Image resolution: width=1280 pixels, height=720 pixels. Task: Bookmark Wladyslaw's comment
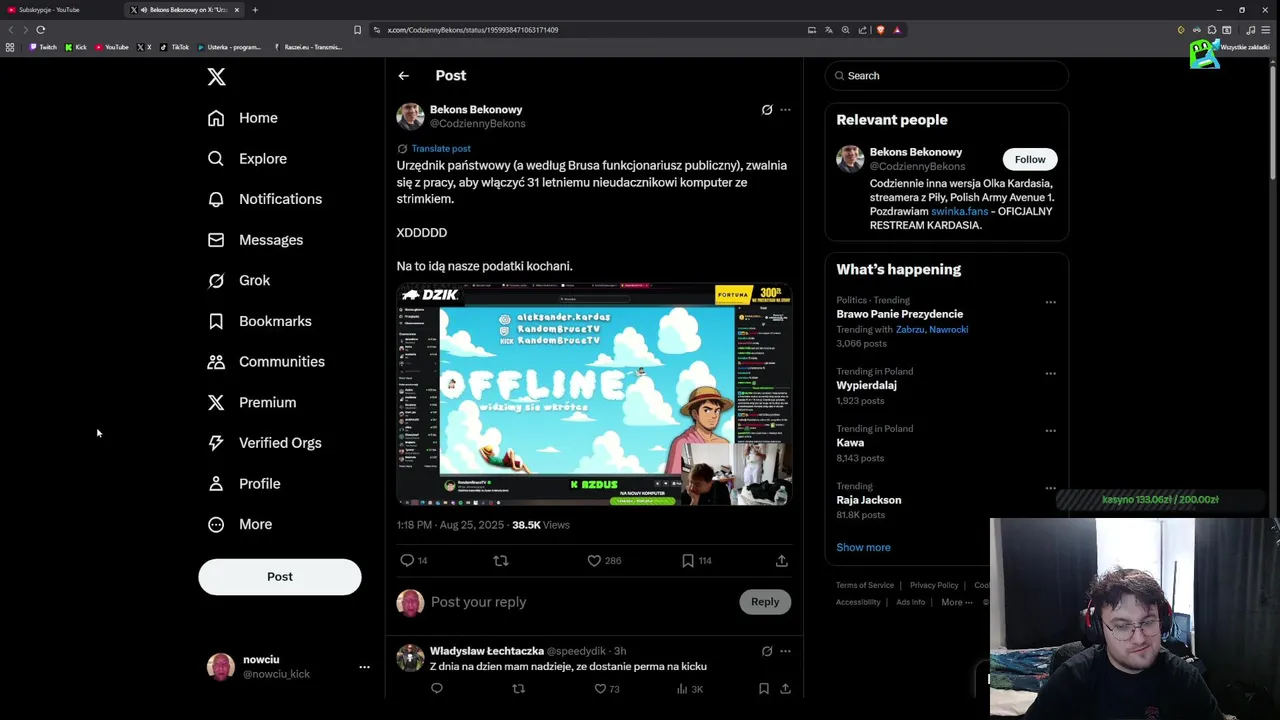[763, 689]
